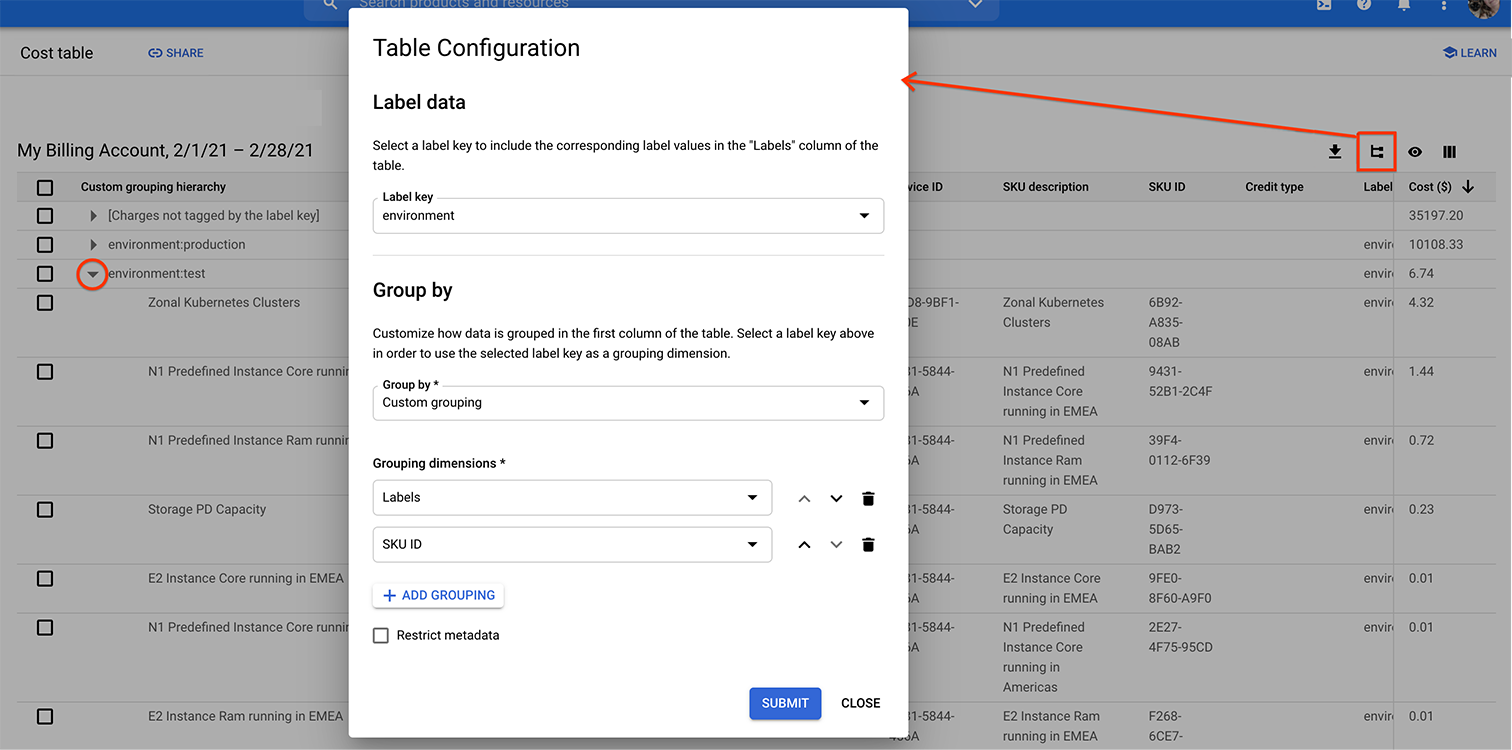This screenshot has width=1512, height=750.
Task: Delete the SKU ID grouping dimension
Action: pyautogui.click(x=868, y=545)
